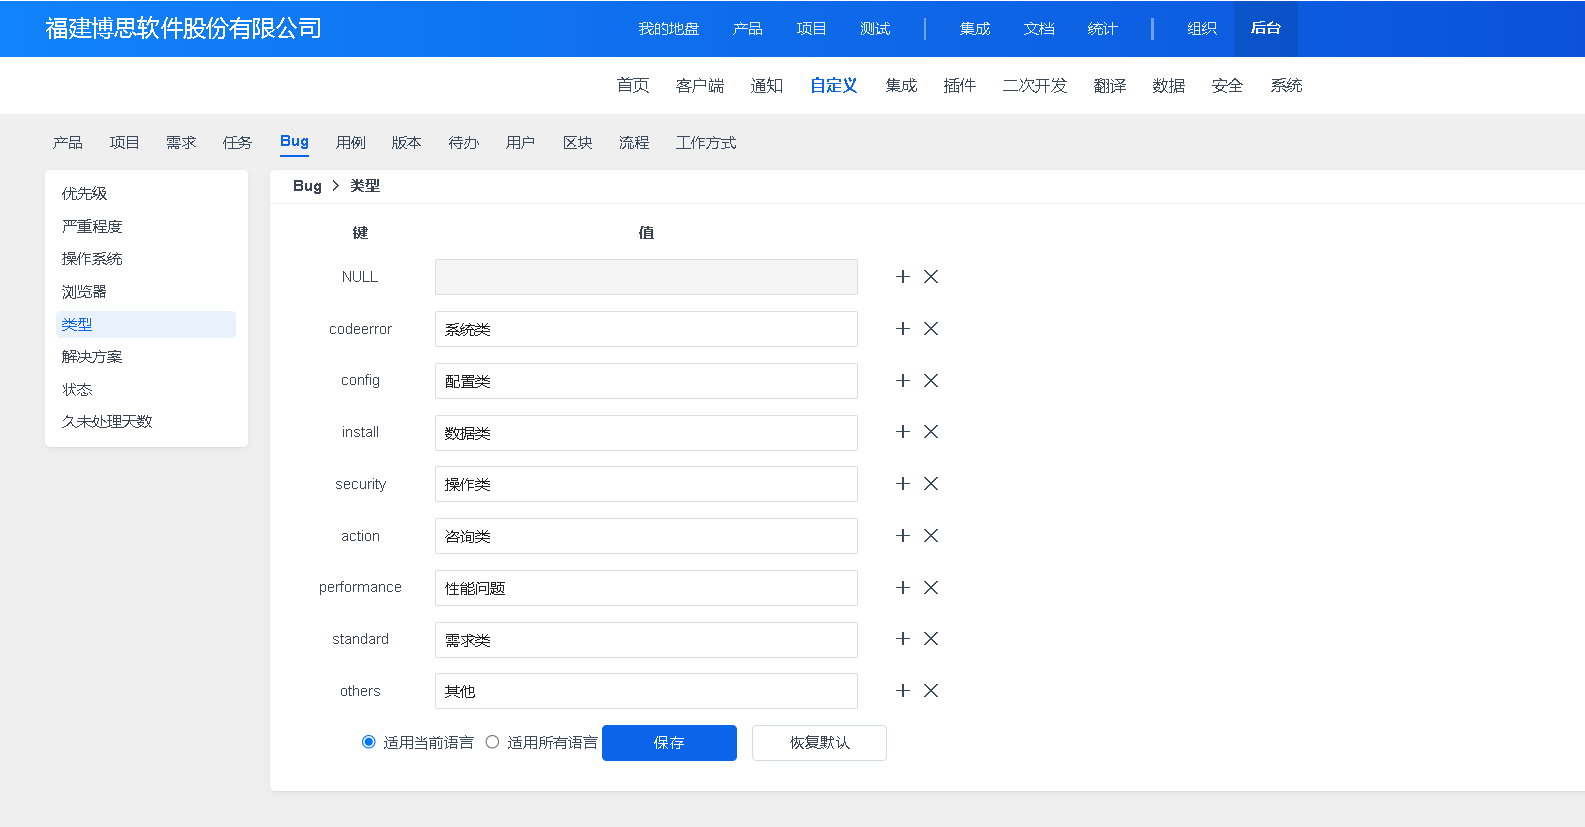Add a row after the install entry
Image resolution: width=1585 pixels, height=827 pixels.
tap(902, 432)
